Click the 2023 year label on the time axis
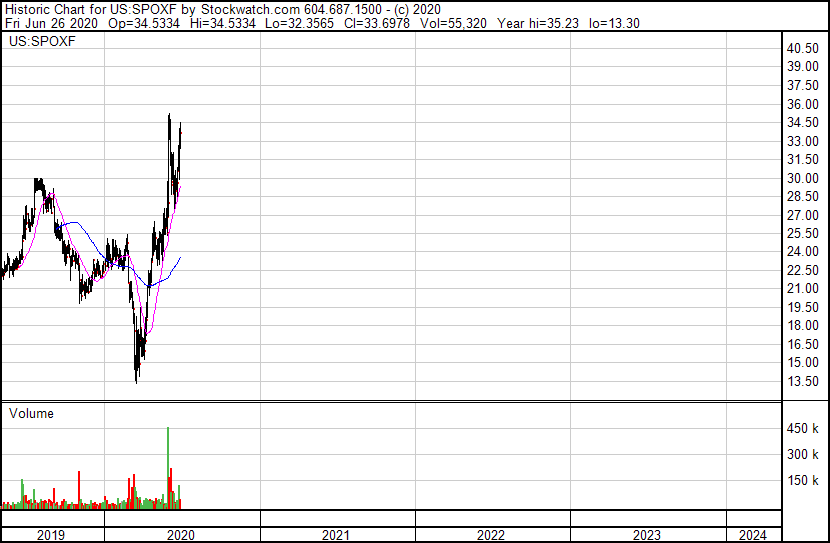The width and height of the screenshot is (830, 543). point(647,535)
